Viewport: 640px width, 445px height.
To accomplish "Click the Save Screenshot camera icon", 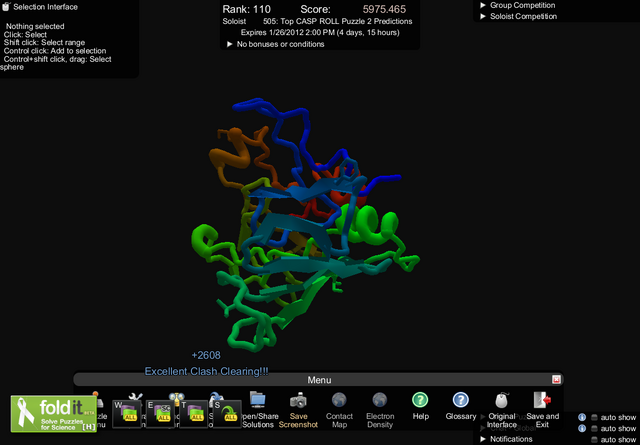I will (298, 400).
